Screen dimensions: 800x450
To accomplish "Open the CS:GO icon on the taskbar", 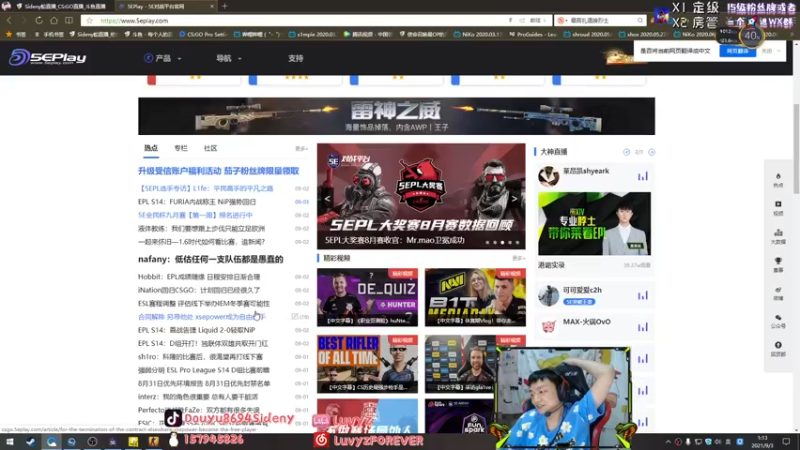I will tap(154, 441).
